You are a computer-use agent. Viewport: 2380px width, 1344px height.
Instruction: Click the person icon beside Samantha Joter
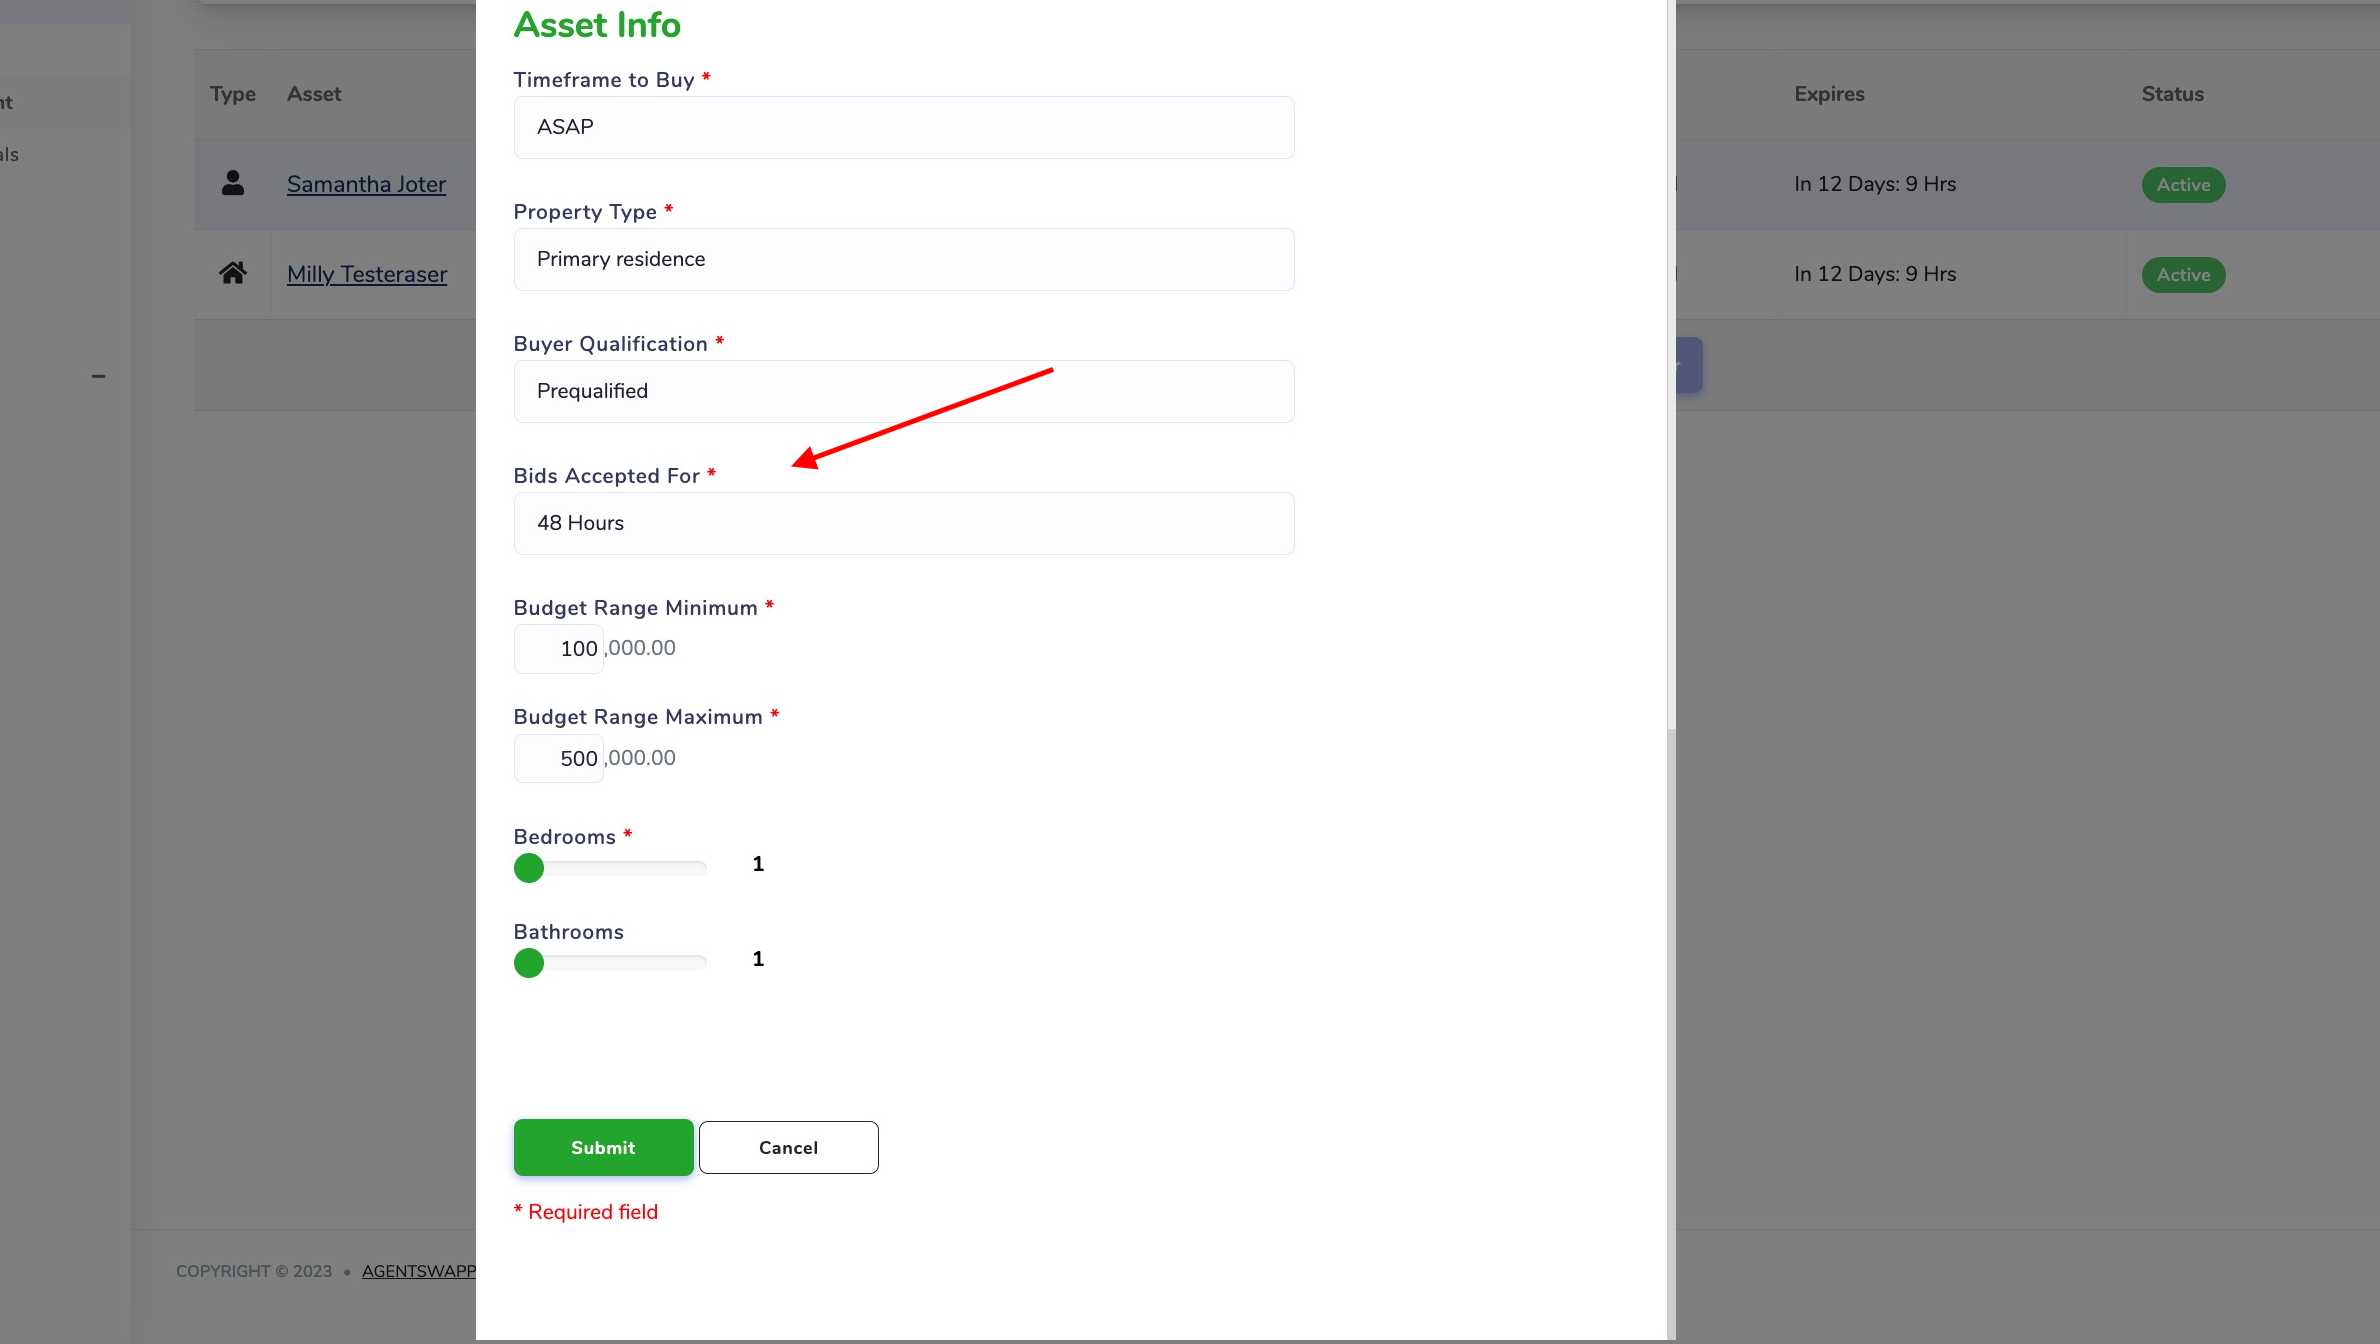click(233, 183)
